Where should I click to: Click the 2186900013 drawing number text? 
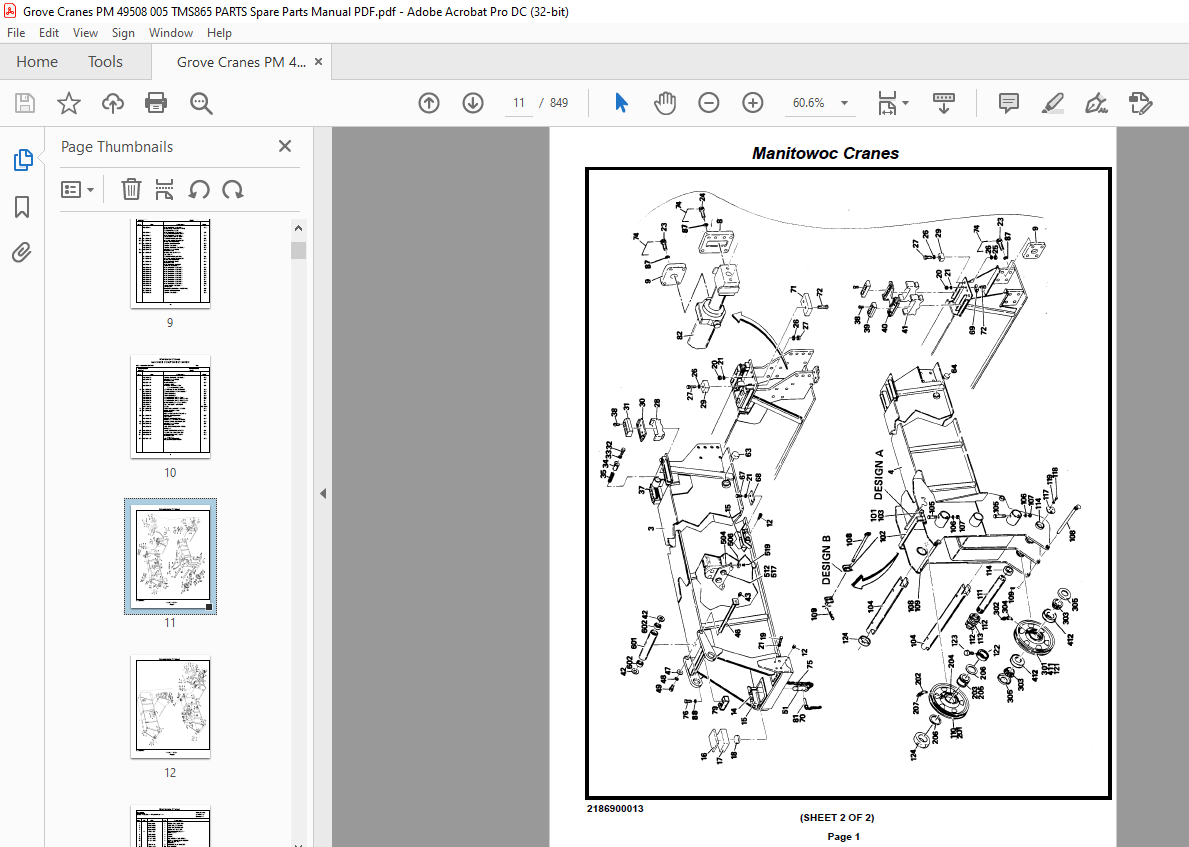coord(615,808)
